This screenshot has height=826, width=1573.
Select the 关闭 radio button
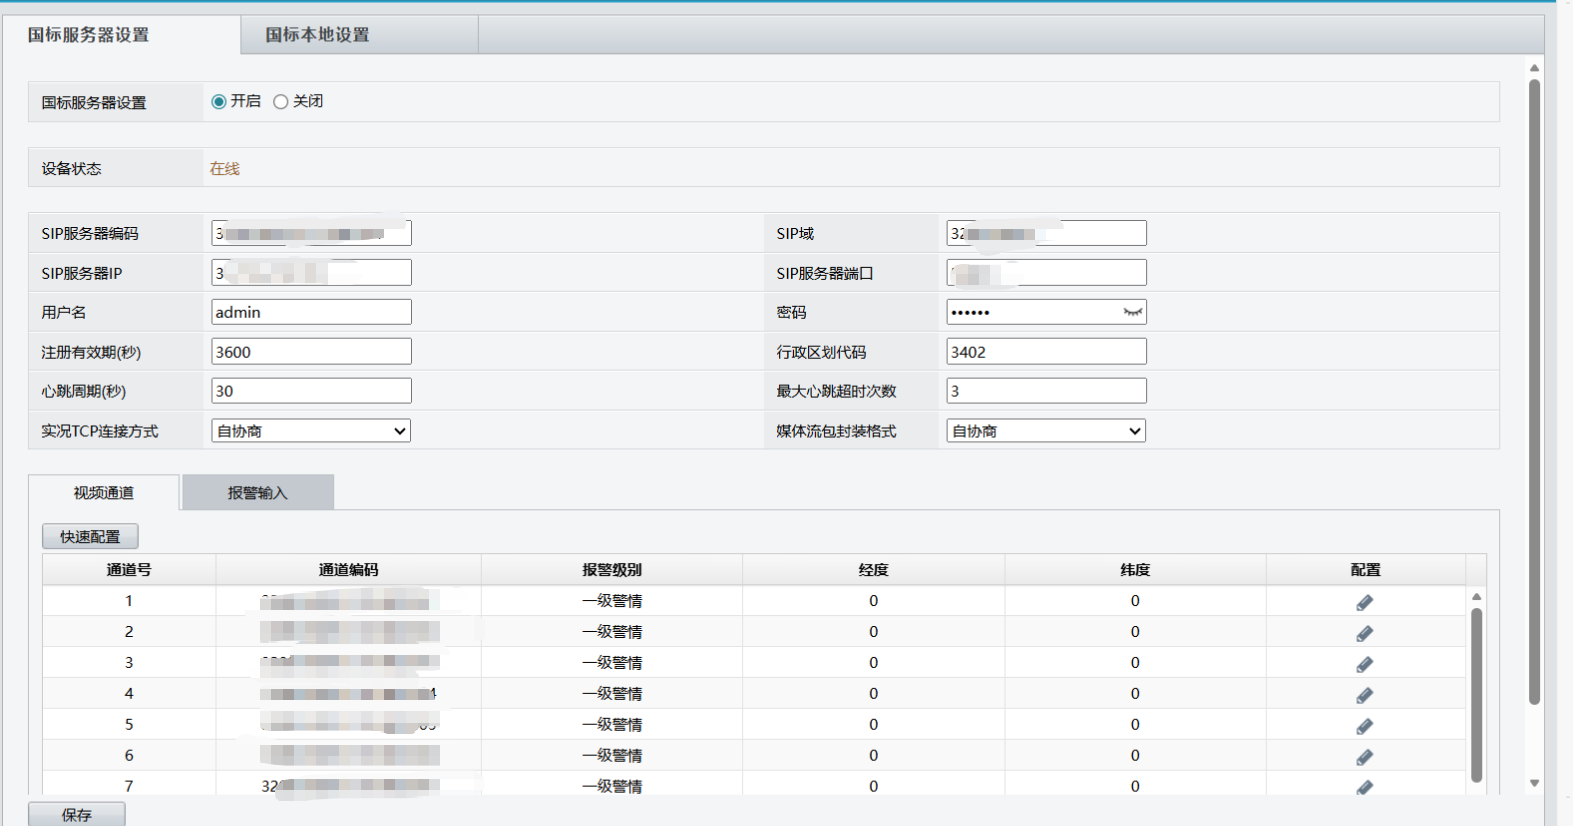[x=281, y=102]
